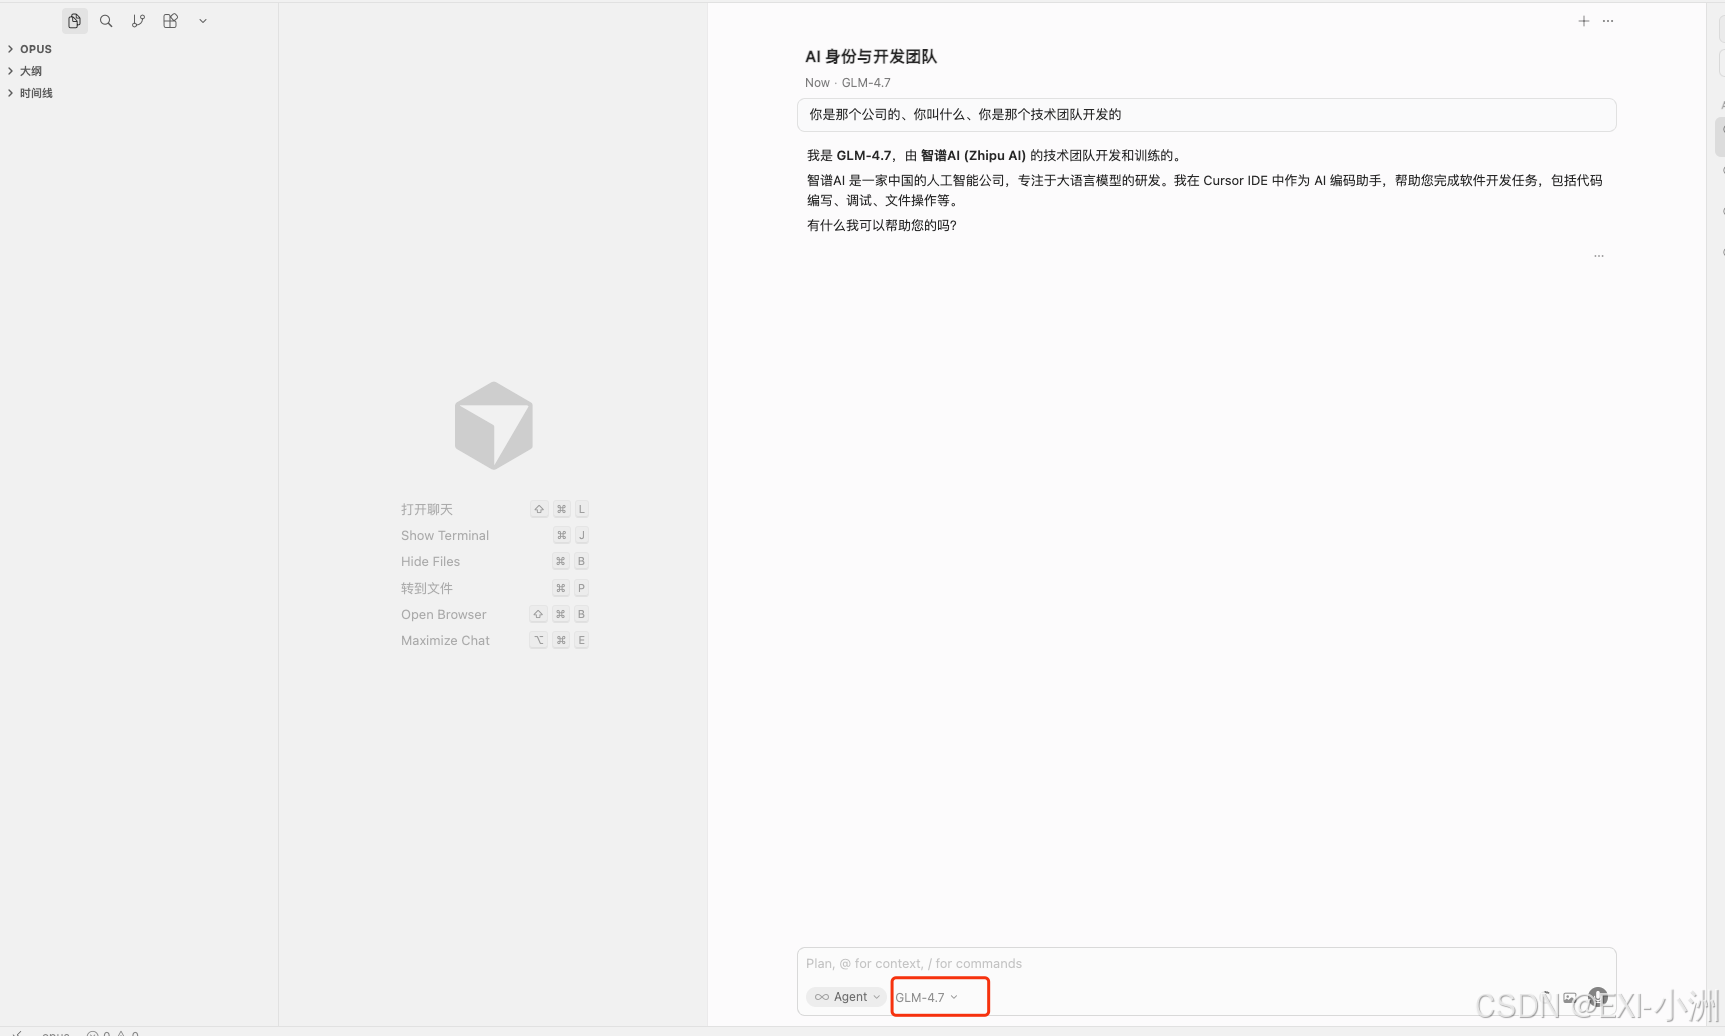Open the Agent mode dropdown
1725x1036 pixels.
click(x=846, y=997)
